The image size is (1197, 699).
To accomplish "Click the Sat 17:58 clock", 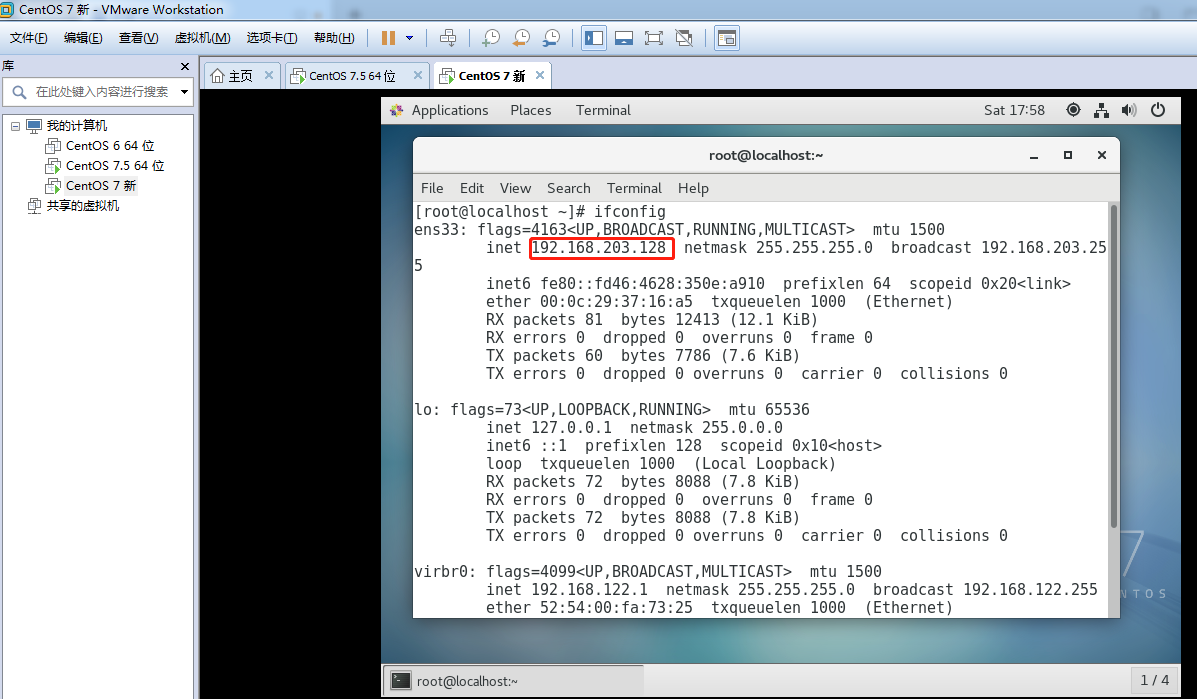I will click(x=1014, y=110).
